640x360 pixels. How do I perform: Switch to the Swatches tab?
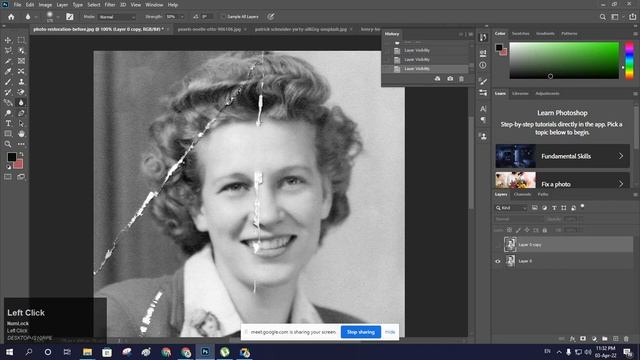(520, 33)
